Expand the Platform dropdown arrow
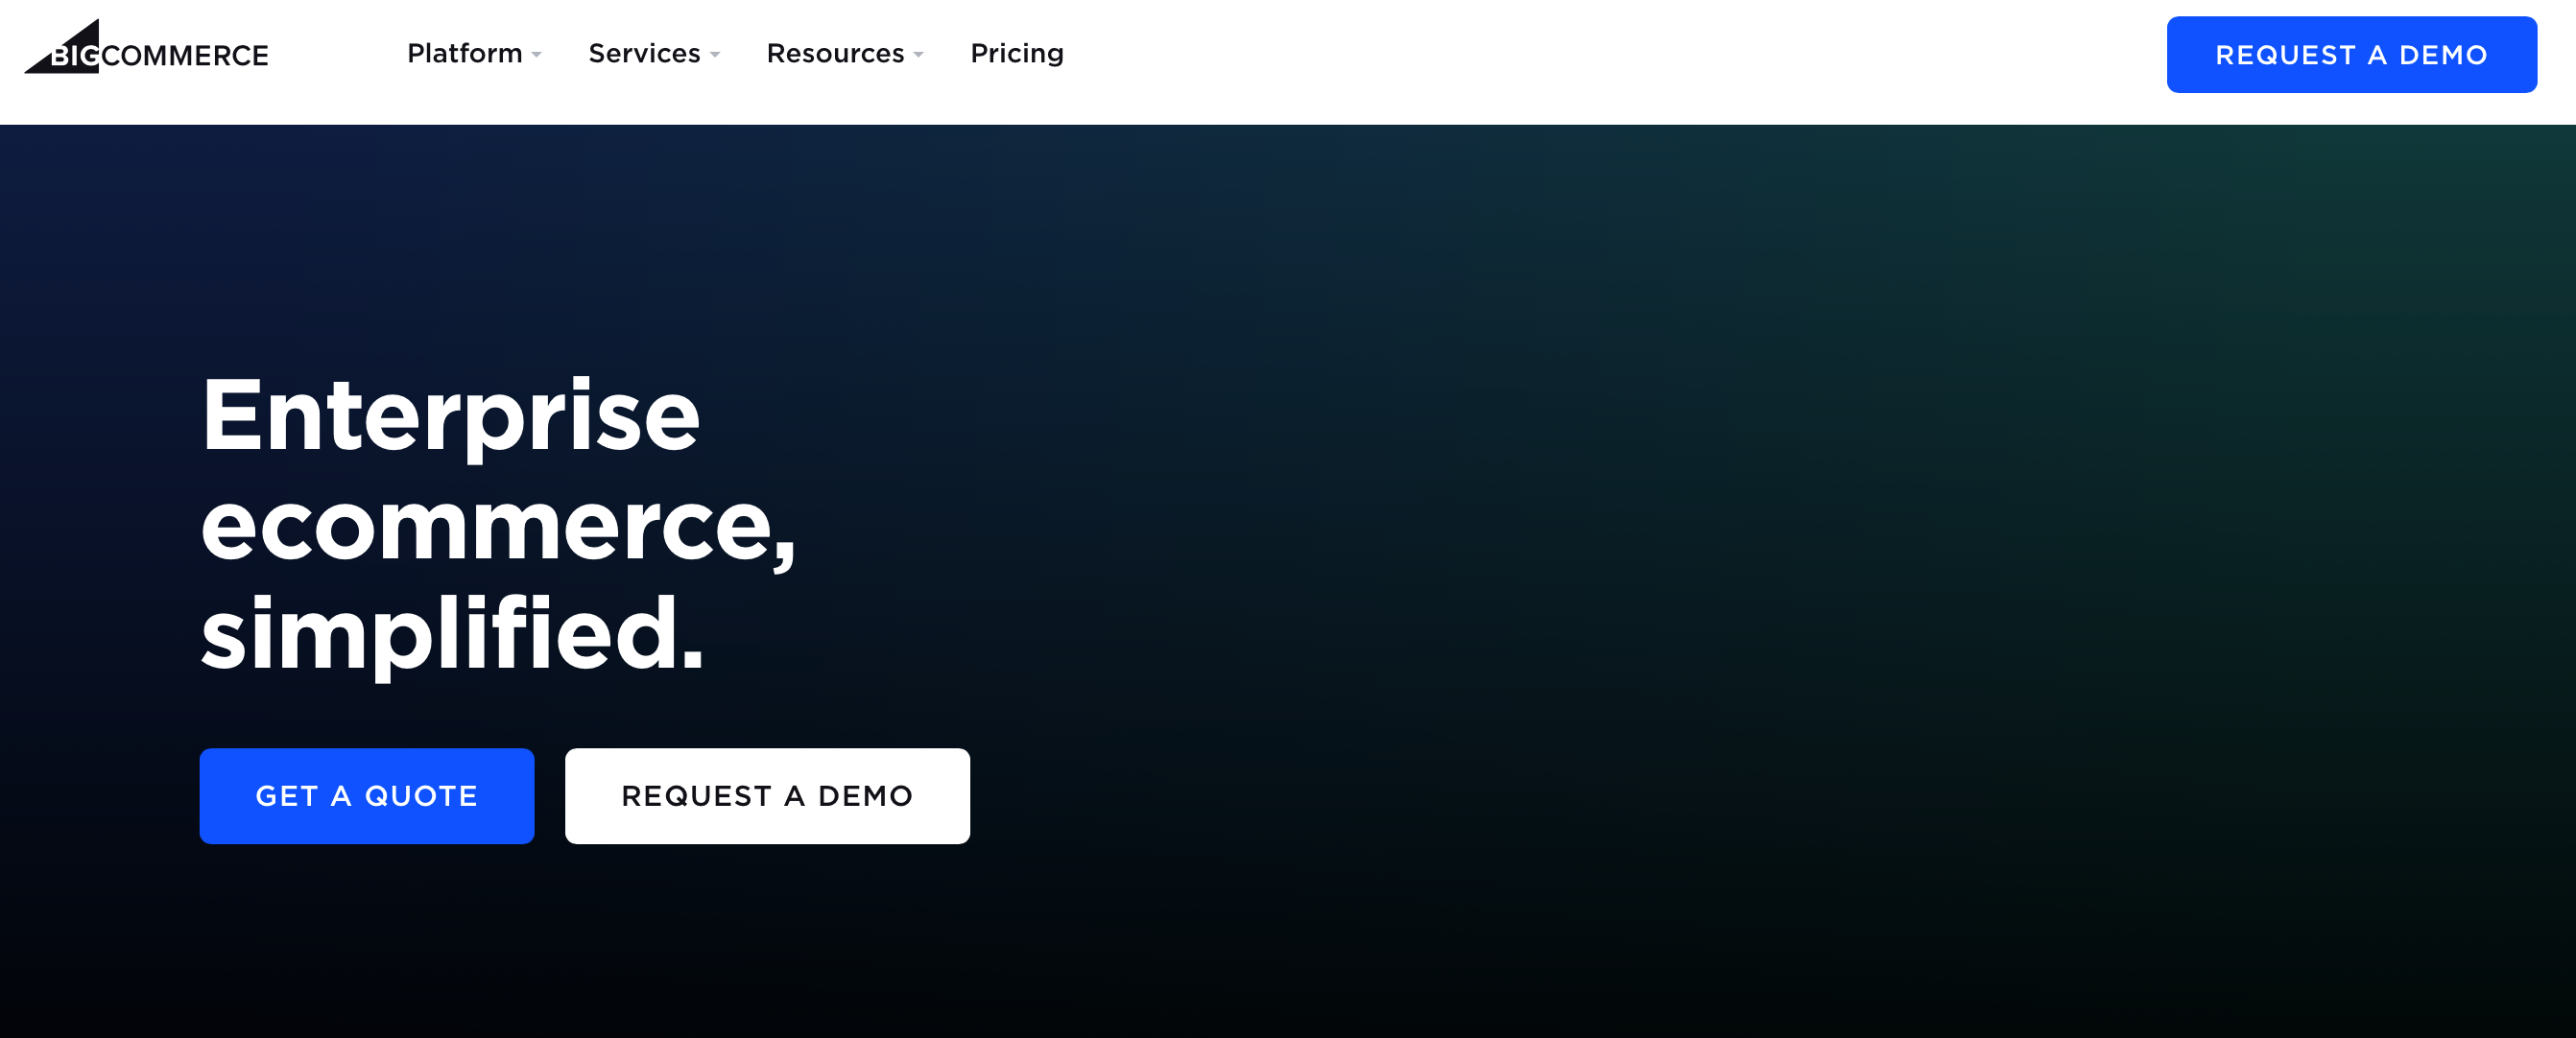Screen dimensions: 2576x1038 (537, 55)
